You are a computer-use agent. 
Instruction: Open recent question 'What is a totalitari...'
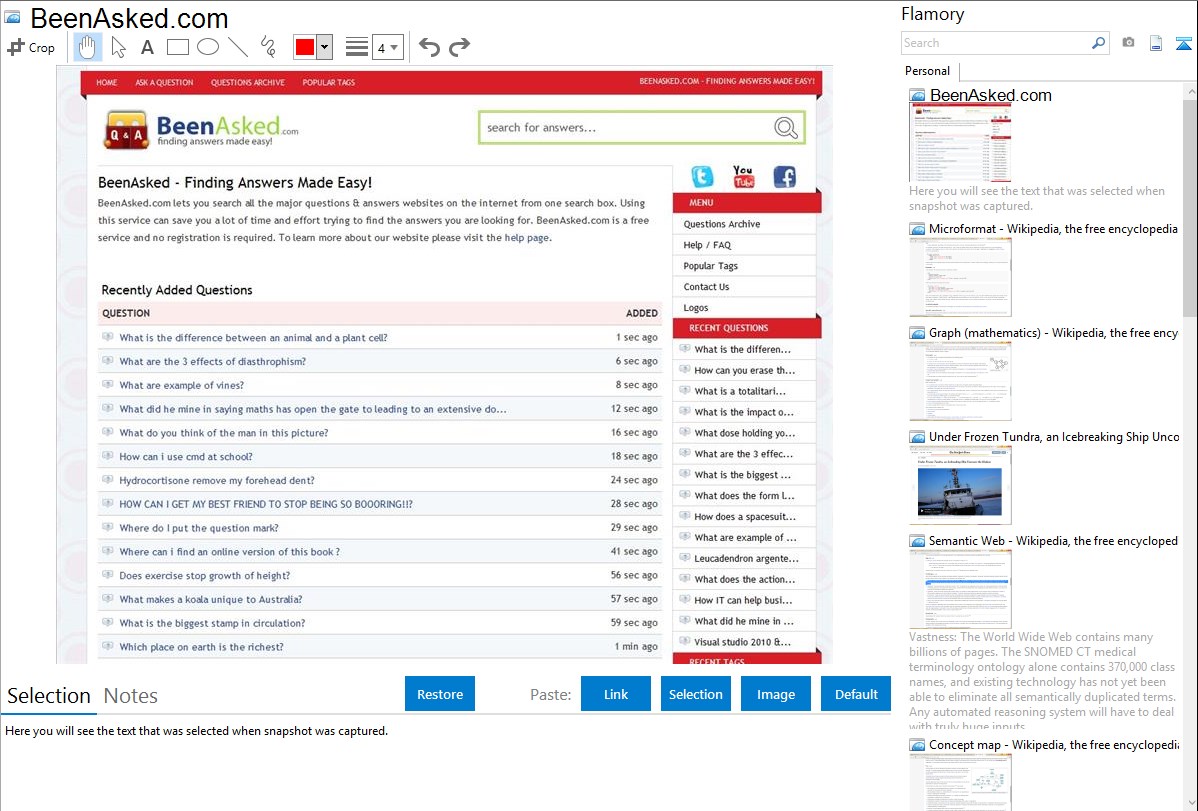(740, 391)
